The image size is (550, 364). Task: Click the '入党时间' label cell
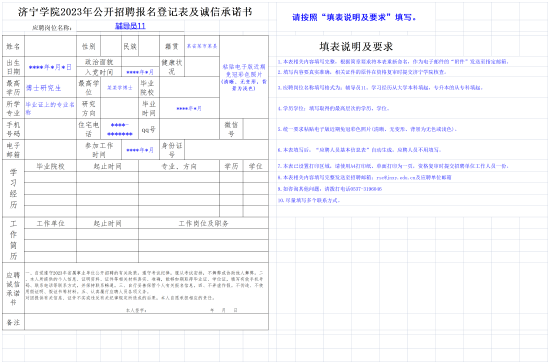pos(99,72)
